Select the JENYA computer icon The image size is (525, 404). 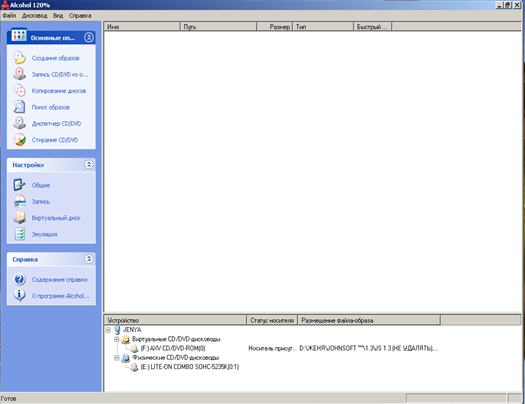[x=117, y=330]
